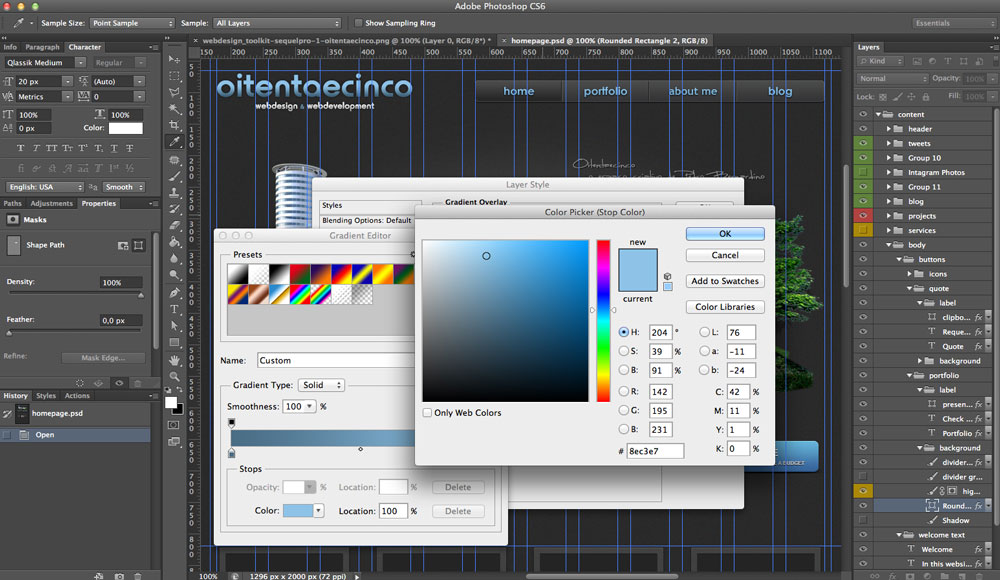Viewport: 1000px width, 580px height.
Task: Open Color Libraries
Action: click(x=725, y=307)
